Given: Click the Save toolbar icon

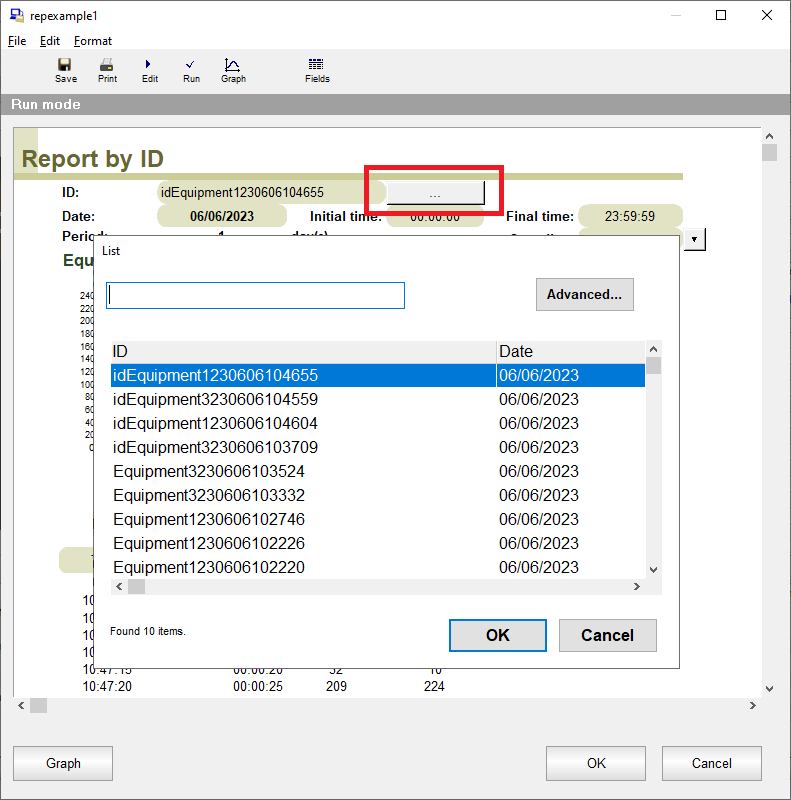Looking at the screenshot, I should coord(65,70).
